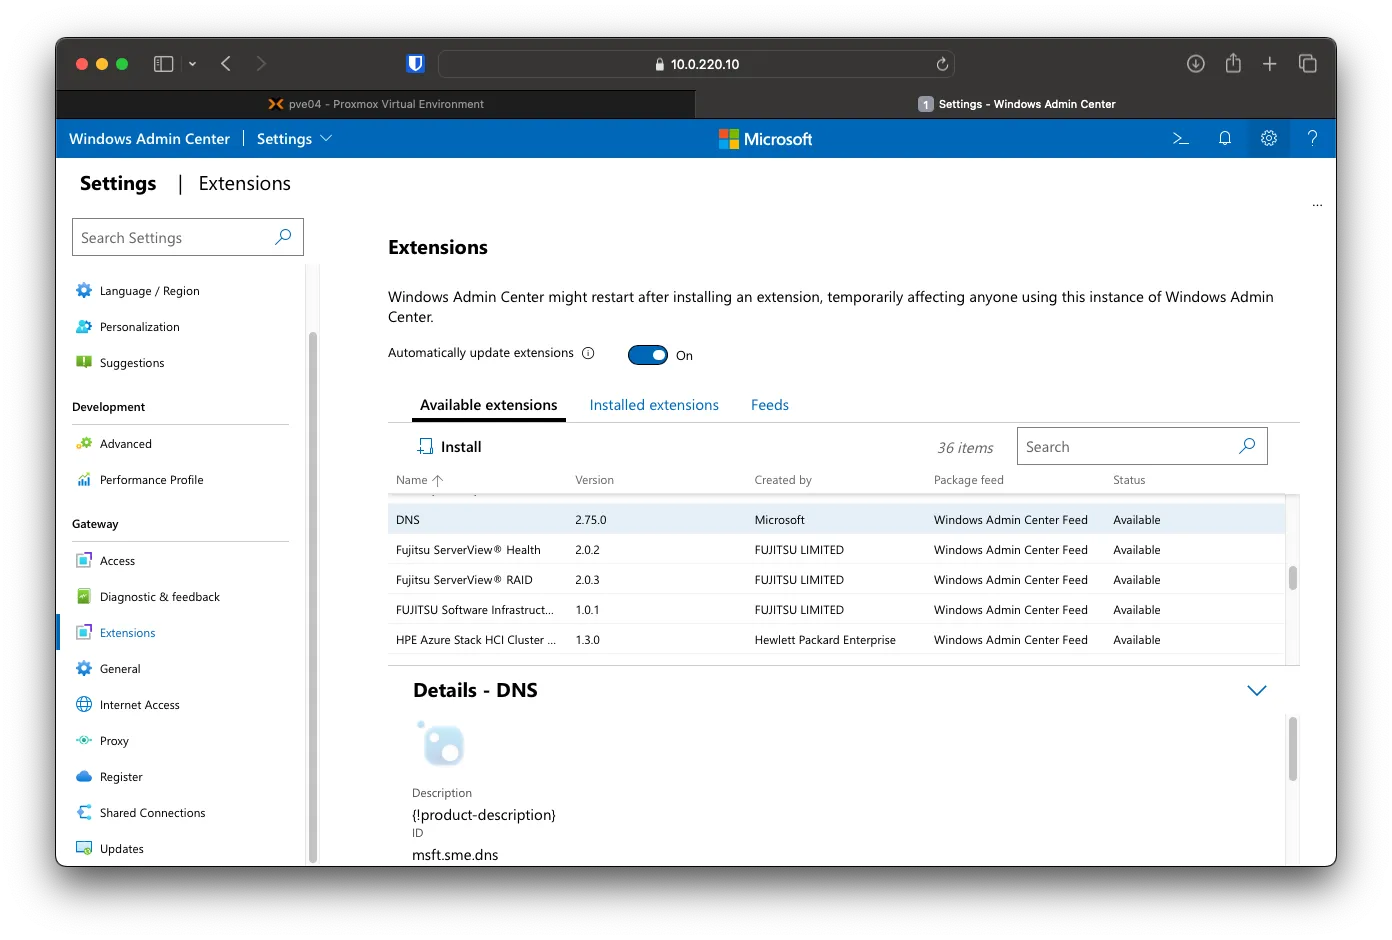Open the settings gear in header
This screenshot has width=1392, height=940.
coord(1269,139)
